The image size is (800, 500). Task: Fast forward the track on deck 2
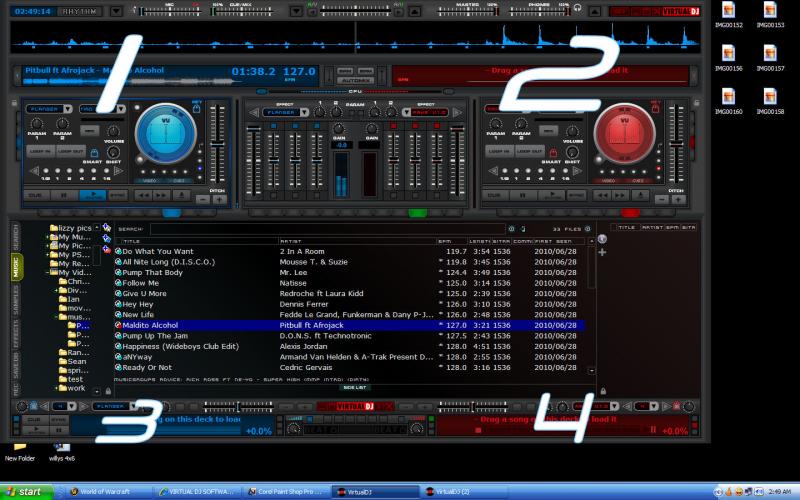[x=620, y=195]
